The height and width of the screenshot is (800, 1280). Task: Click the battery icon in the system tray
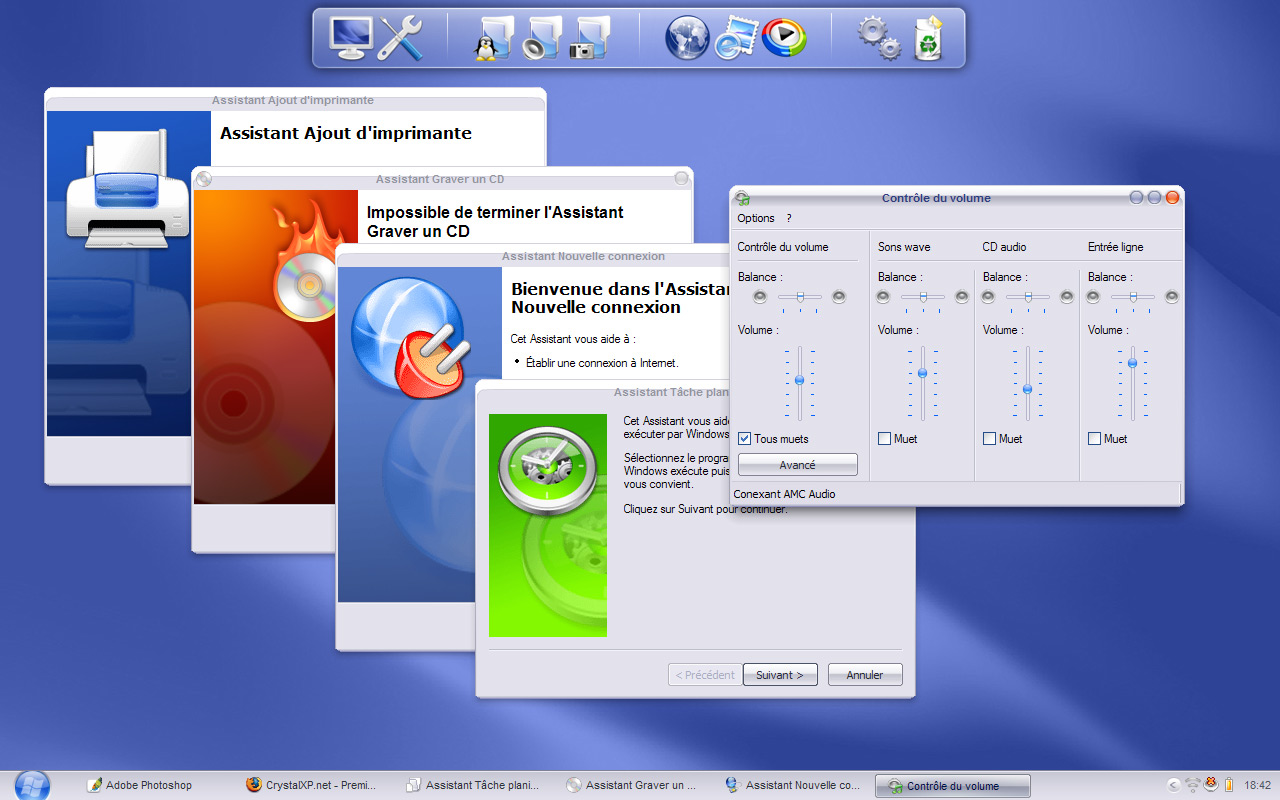tap(1228, 785)
